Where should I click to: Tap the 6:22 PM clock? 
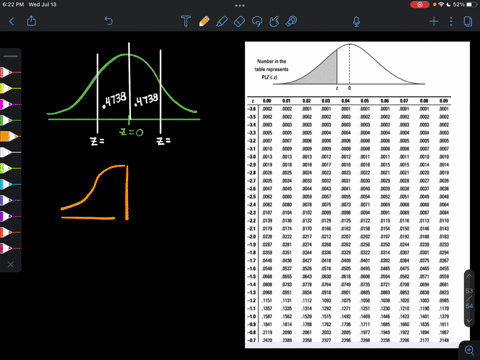(x=13, y=5)
